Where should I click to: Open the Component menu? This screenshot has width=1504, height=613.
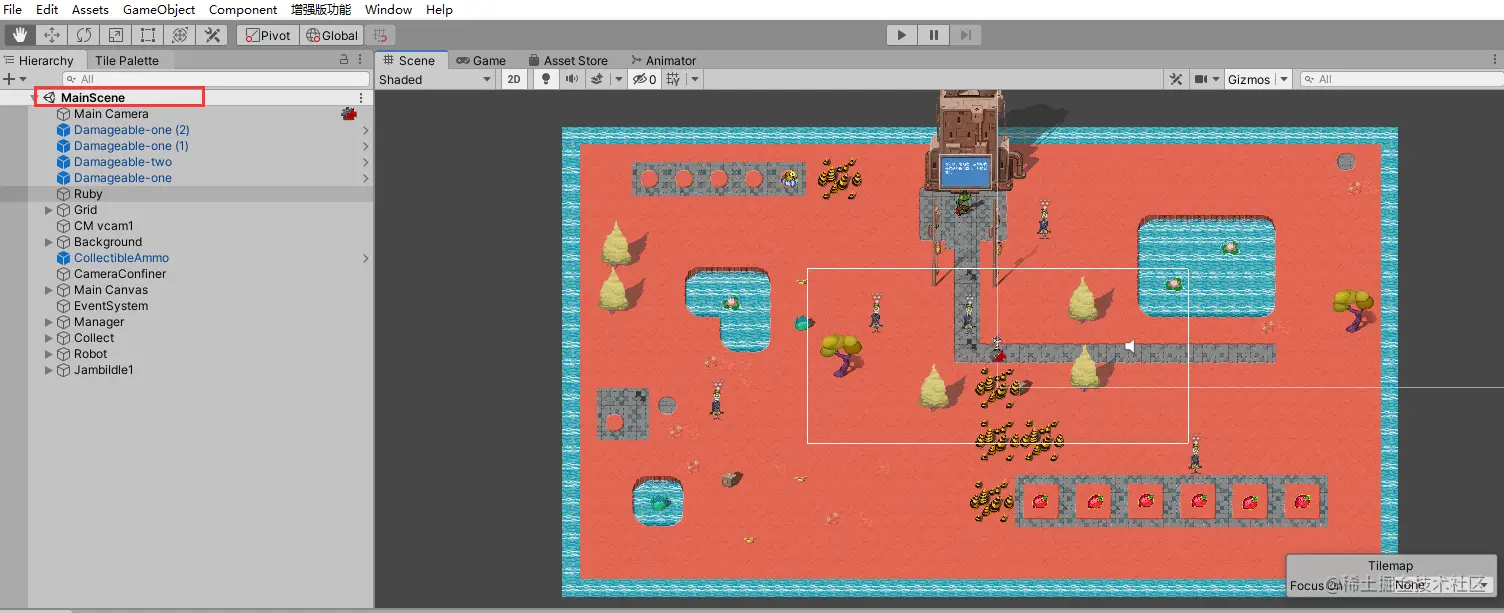[x=243, y=9]
